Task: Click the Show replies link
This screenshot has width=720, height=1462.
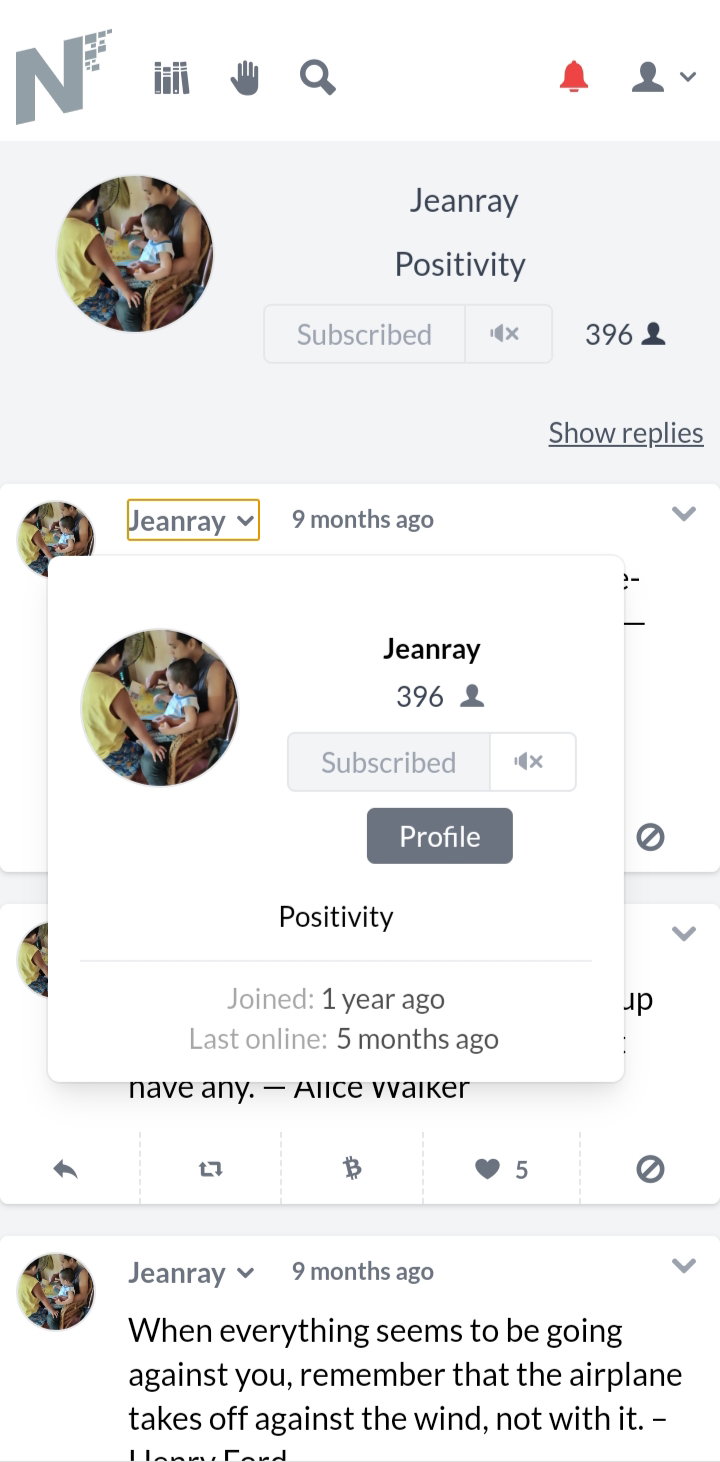Action: 626,433
